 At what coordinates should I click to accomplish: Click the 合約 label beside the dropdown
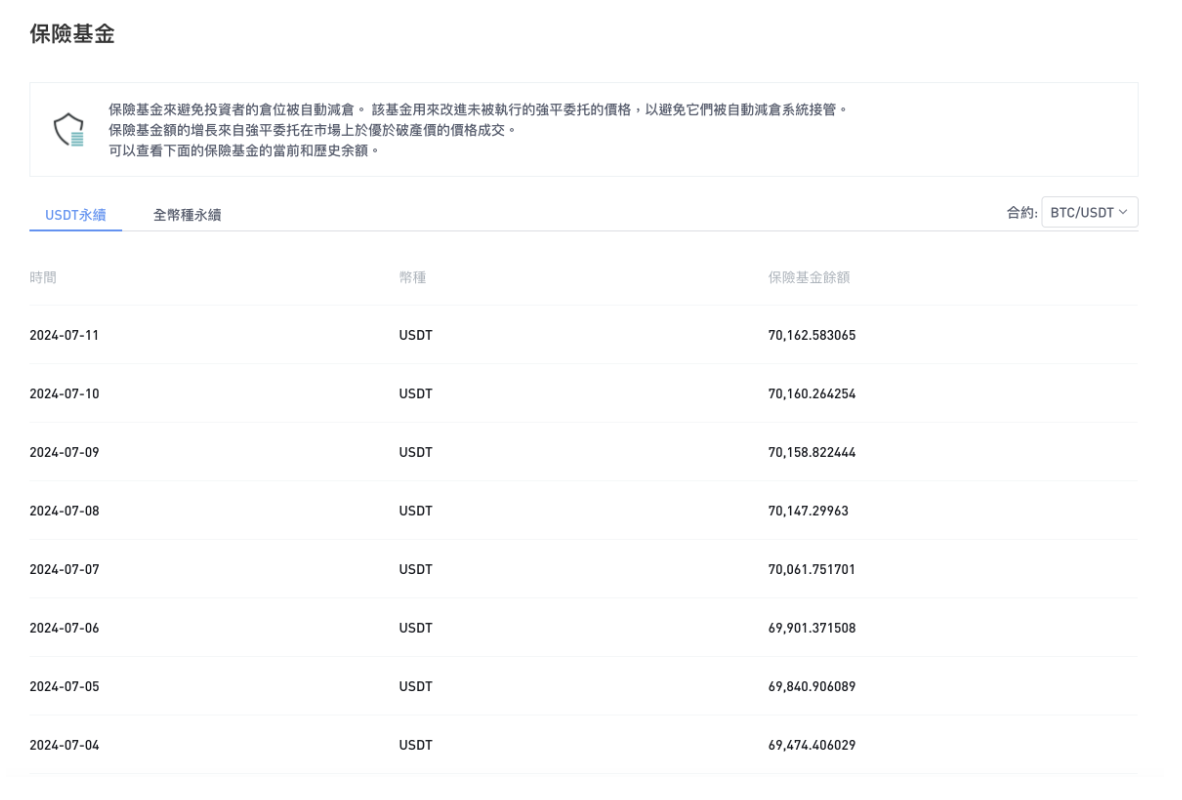1021,213
